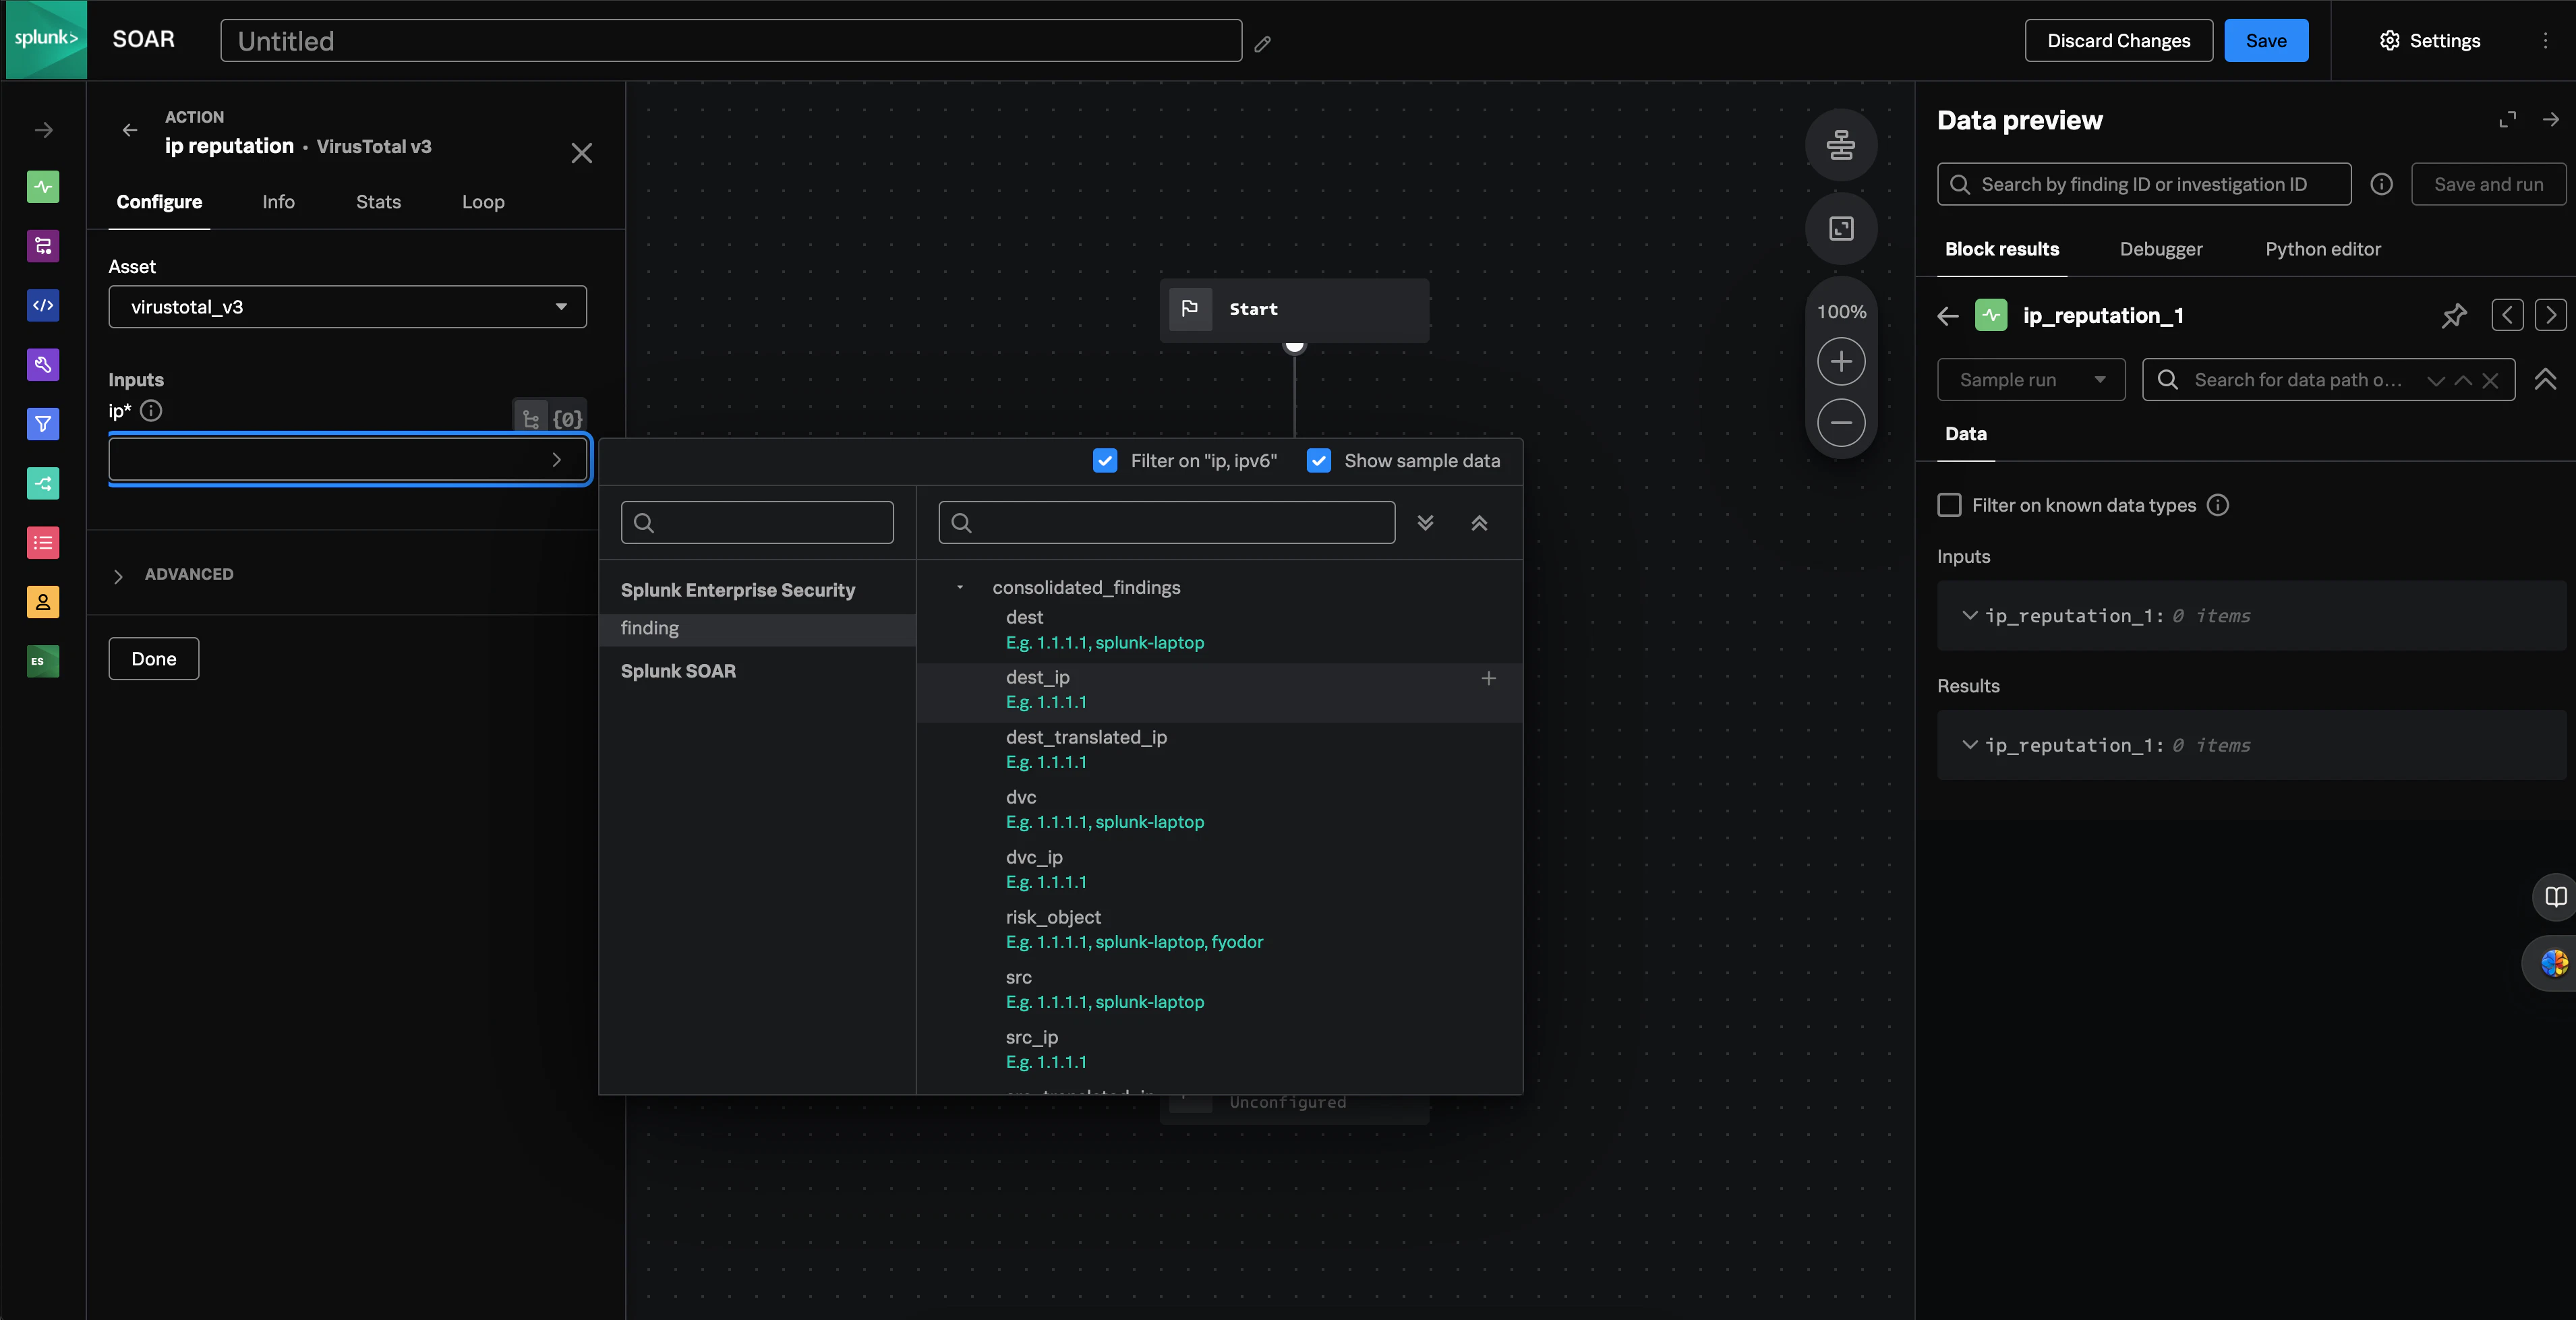Click the fit-to-screen canvas button
Image resolution: width=2576 pixels, height=1320 pixels.
pos(1840,229)
